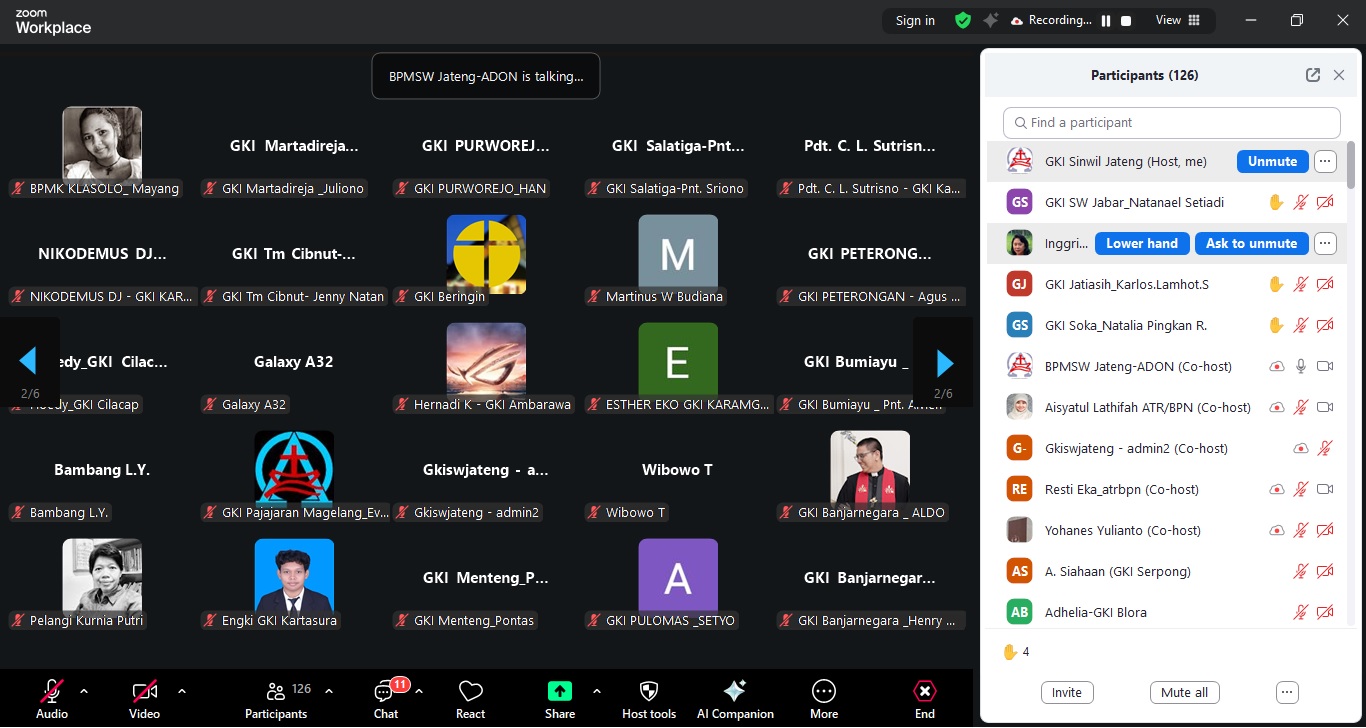Open Host tools shield icon

pos(649,691)
